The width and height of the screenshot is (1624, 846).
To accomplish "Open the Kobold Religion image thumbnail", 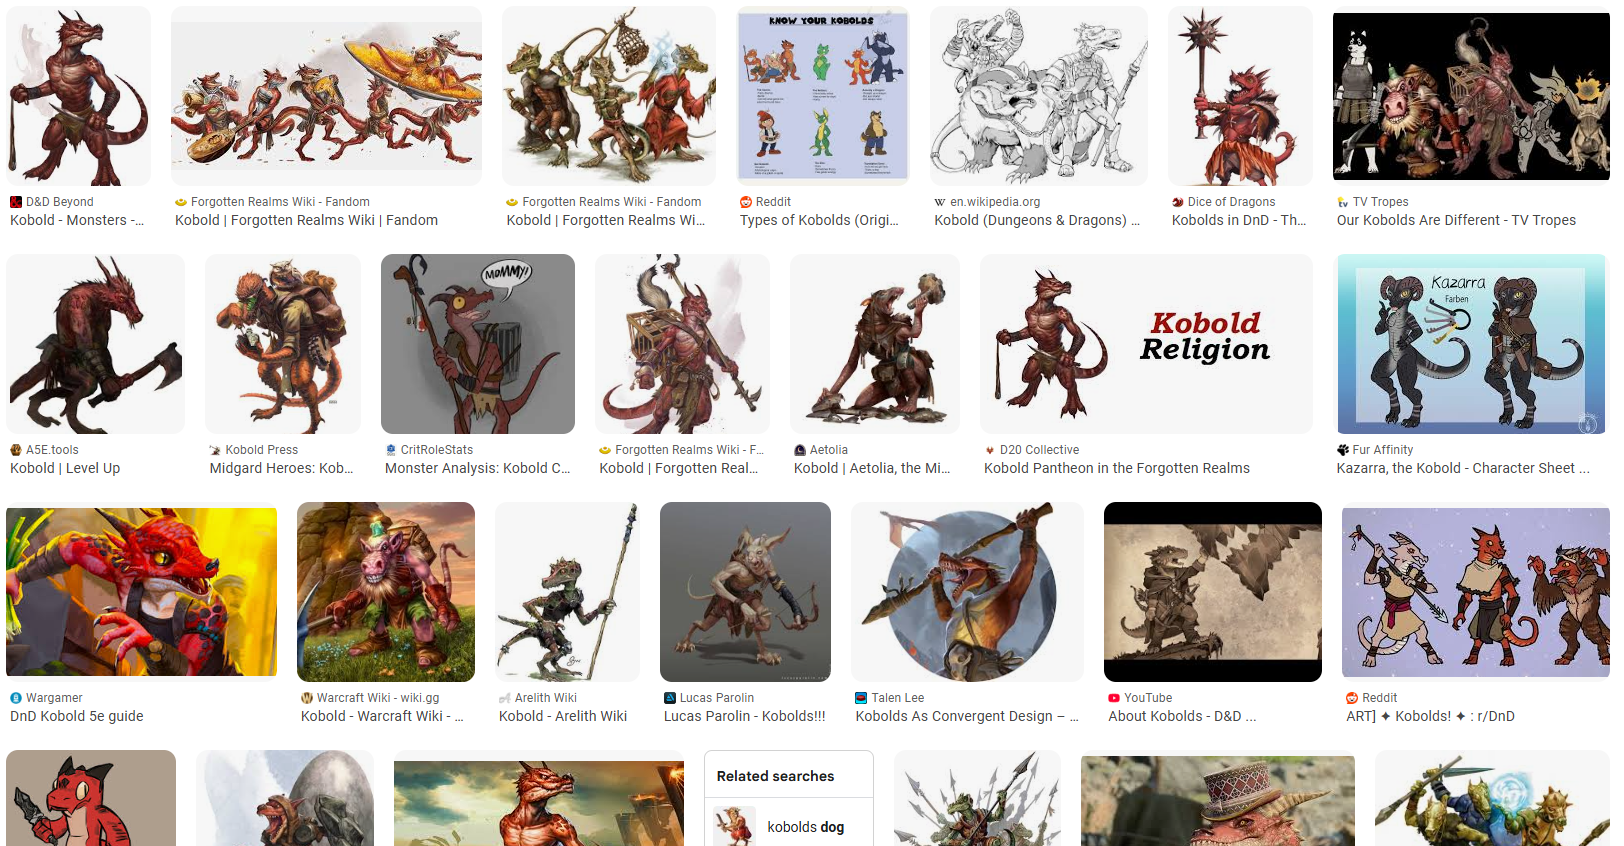I will coord(1146,344).
